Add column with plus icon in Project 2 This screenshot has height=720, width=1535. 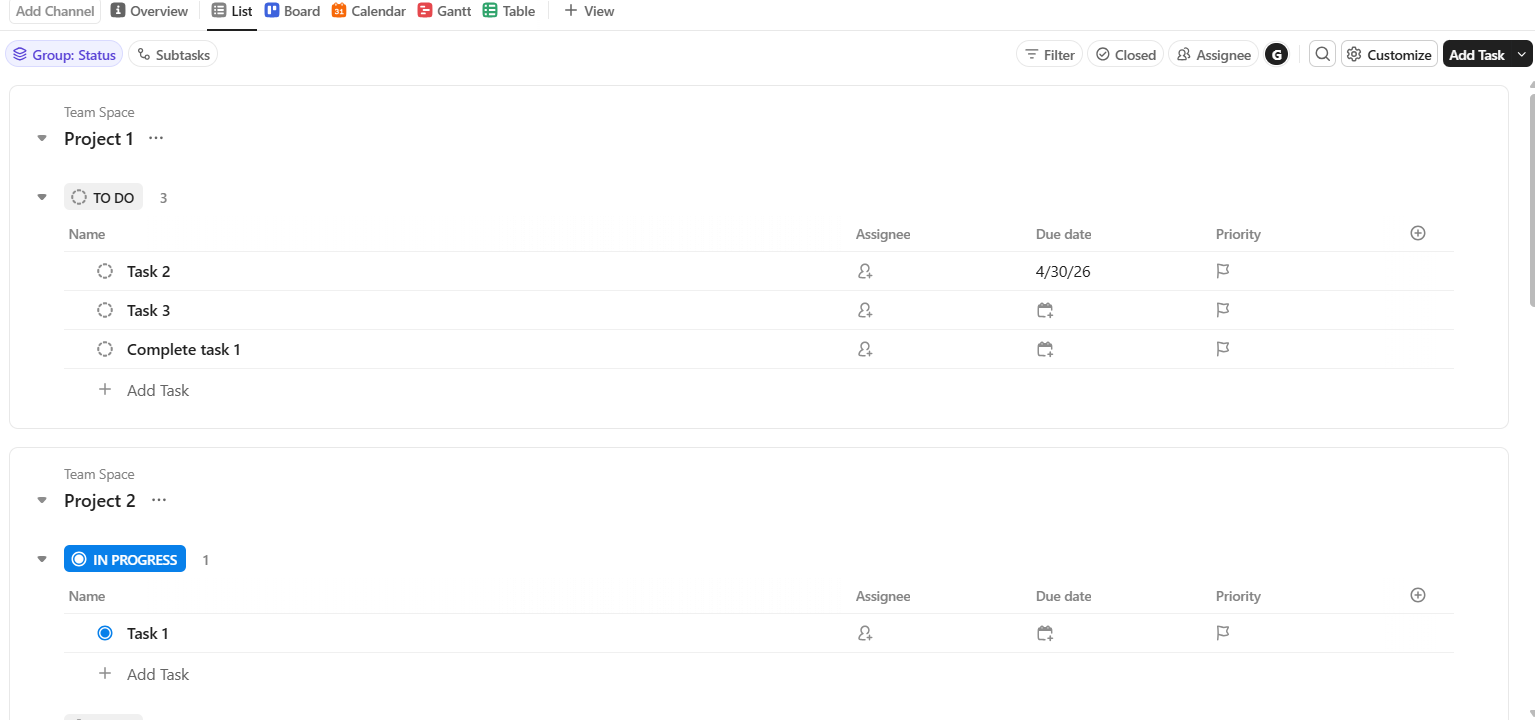[x=1417, y=595]
